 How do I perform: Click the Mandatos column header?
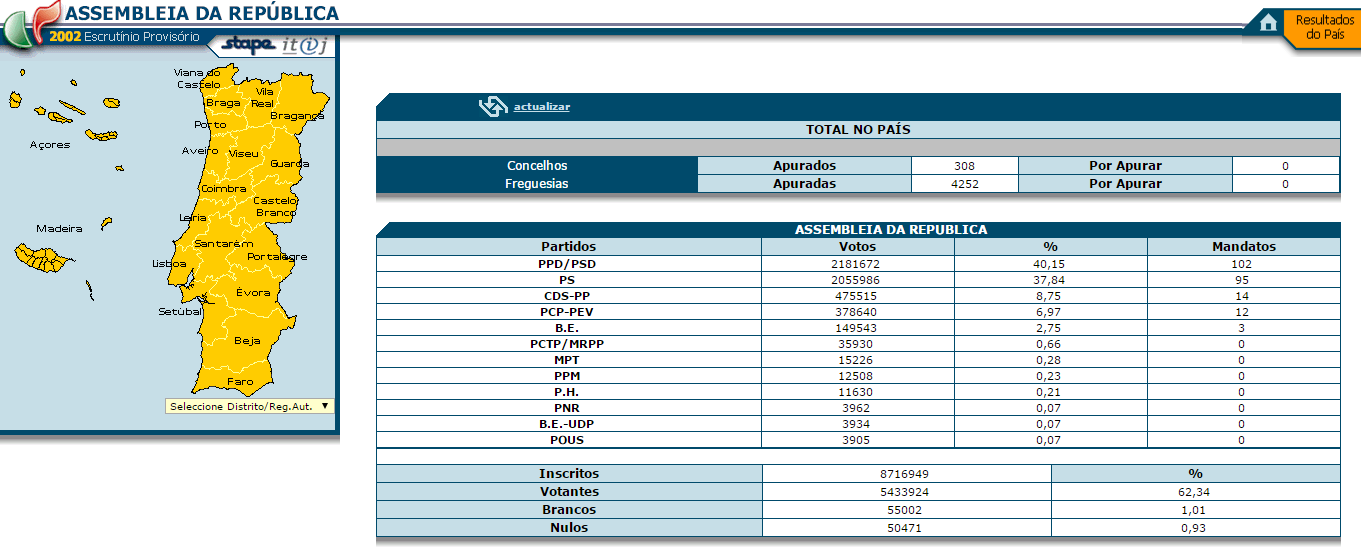1244,246
